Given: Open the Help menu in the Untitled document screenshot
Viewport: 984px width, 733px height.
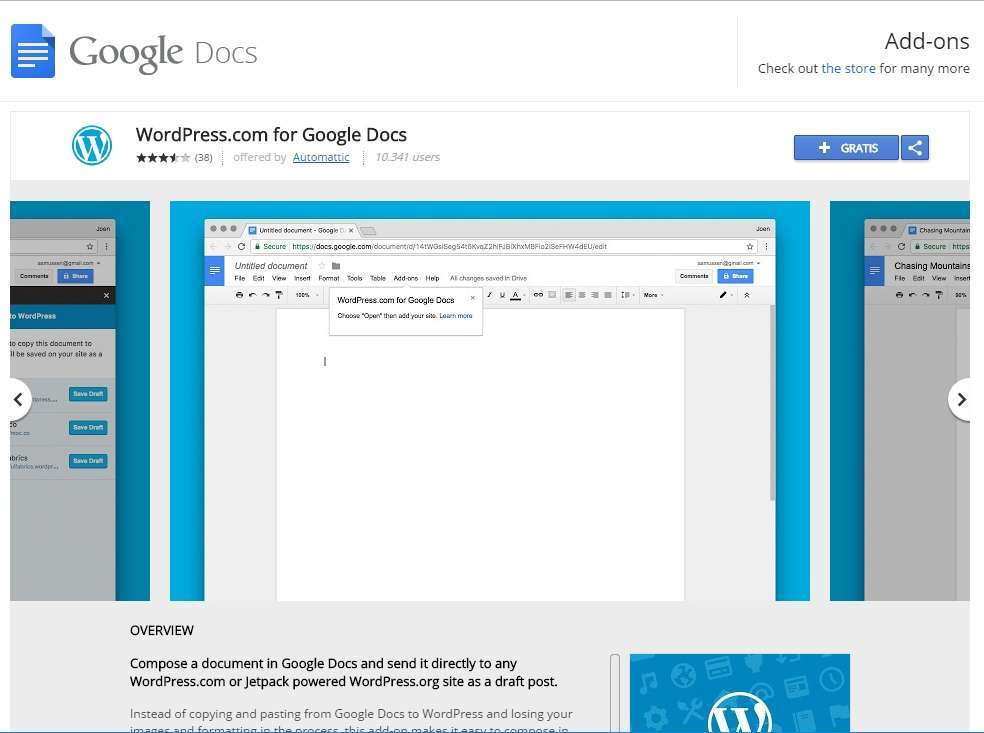Looking at the screenshot, I should [x=432, y=278].
